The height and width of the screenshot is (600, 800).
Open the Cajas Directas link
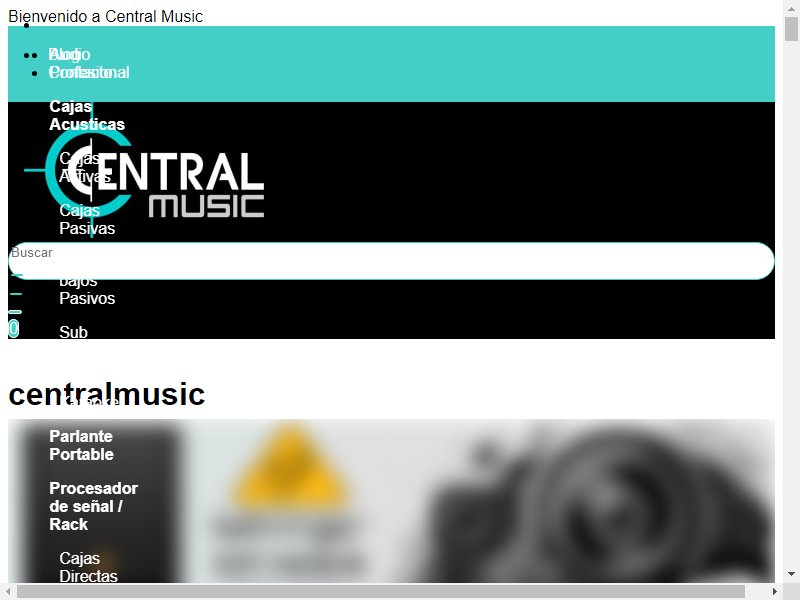(88, 567)
